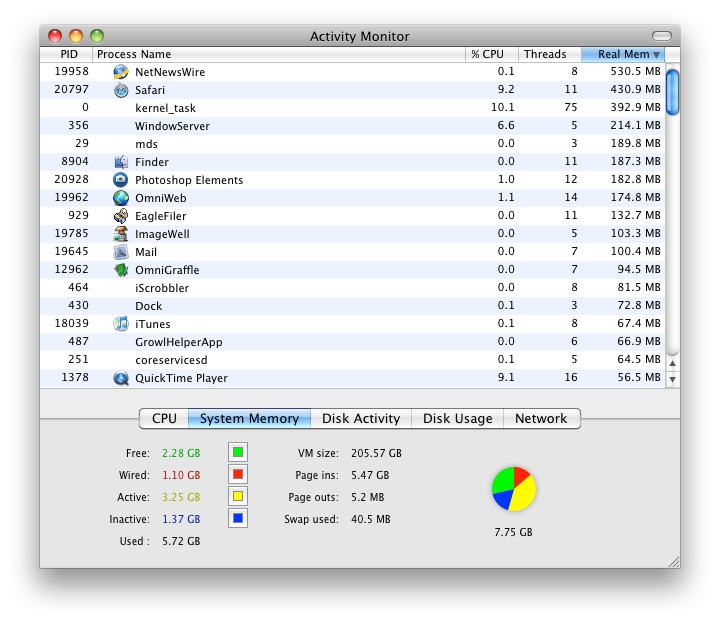Click the Wired 1.10 GB value

(181, 475)
